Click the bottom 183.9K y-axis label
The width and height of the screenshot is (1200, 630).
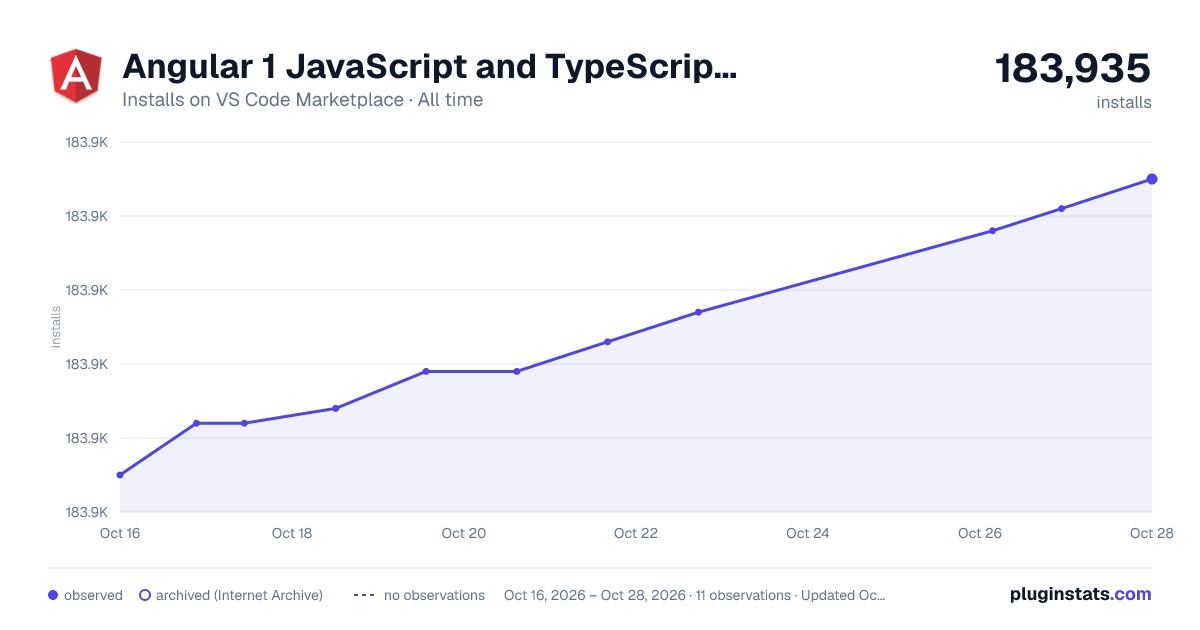pyautogui.click(x=87, y=512)
